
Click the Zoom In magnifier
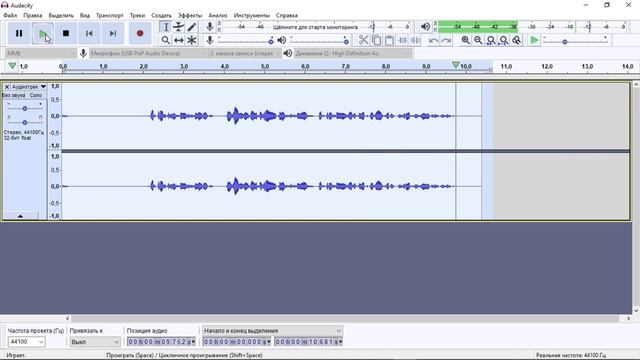tap(465, 40)
